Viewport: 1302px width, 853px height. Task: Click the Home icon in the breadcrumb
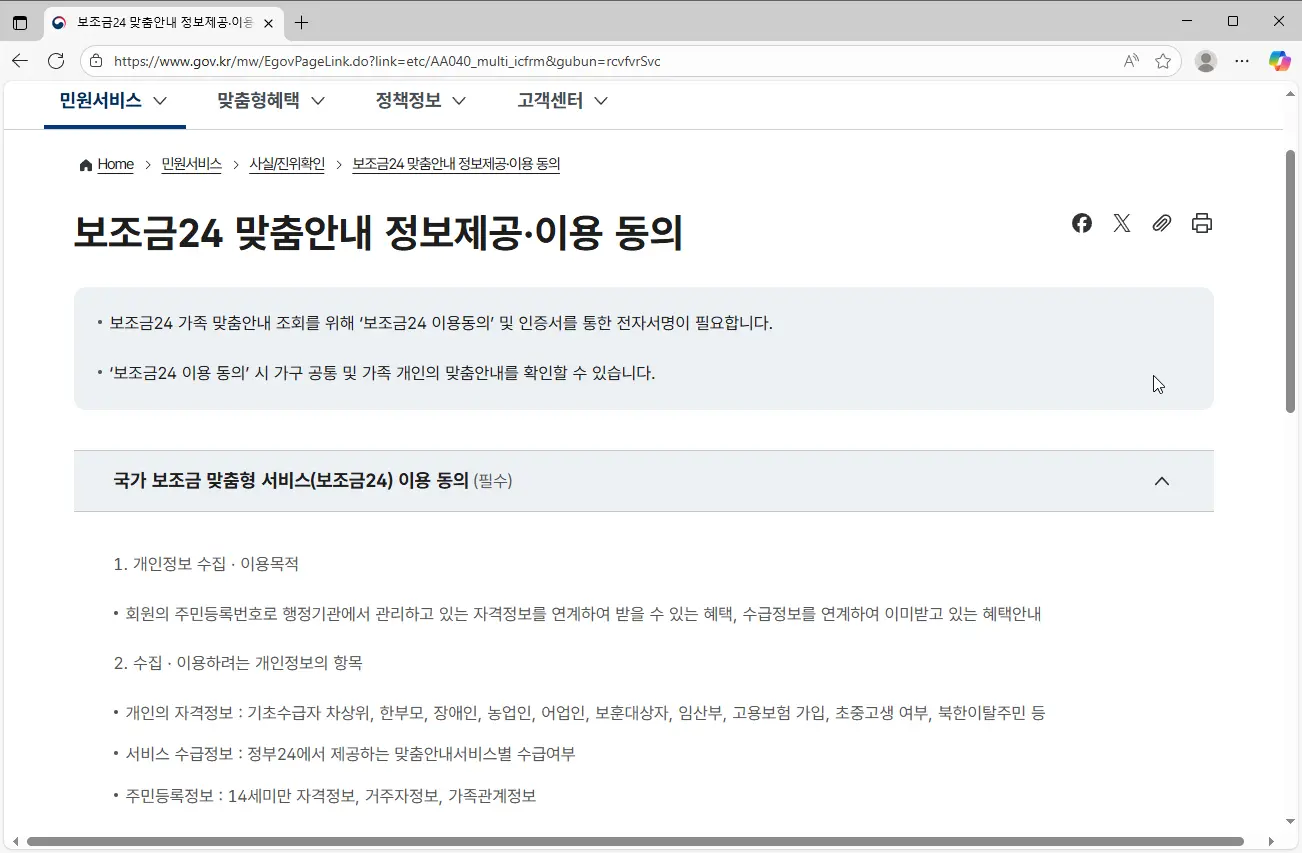tap(85, 164)
